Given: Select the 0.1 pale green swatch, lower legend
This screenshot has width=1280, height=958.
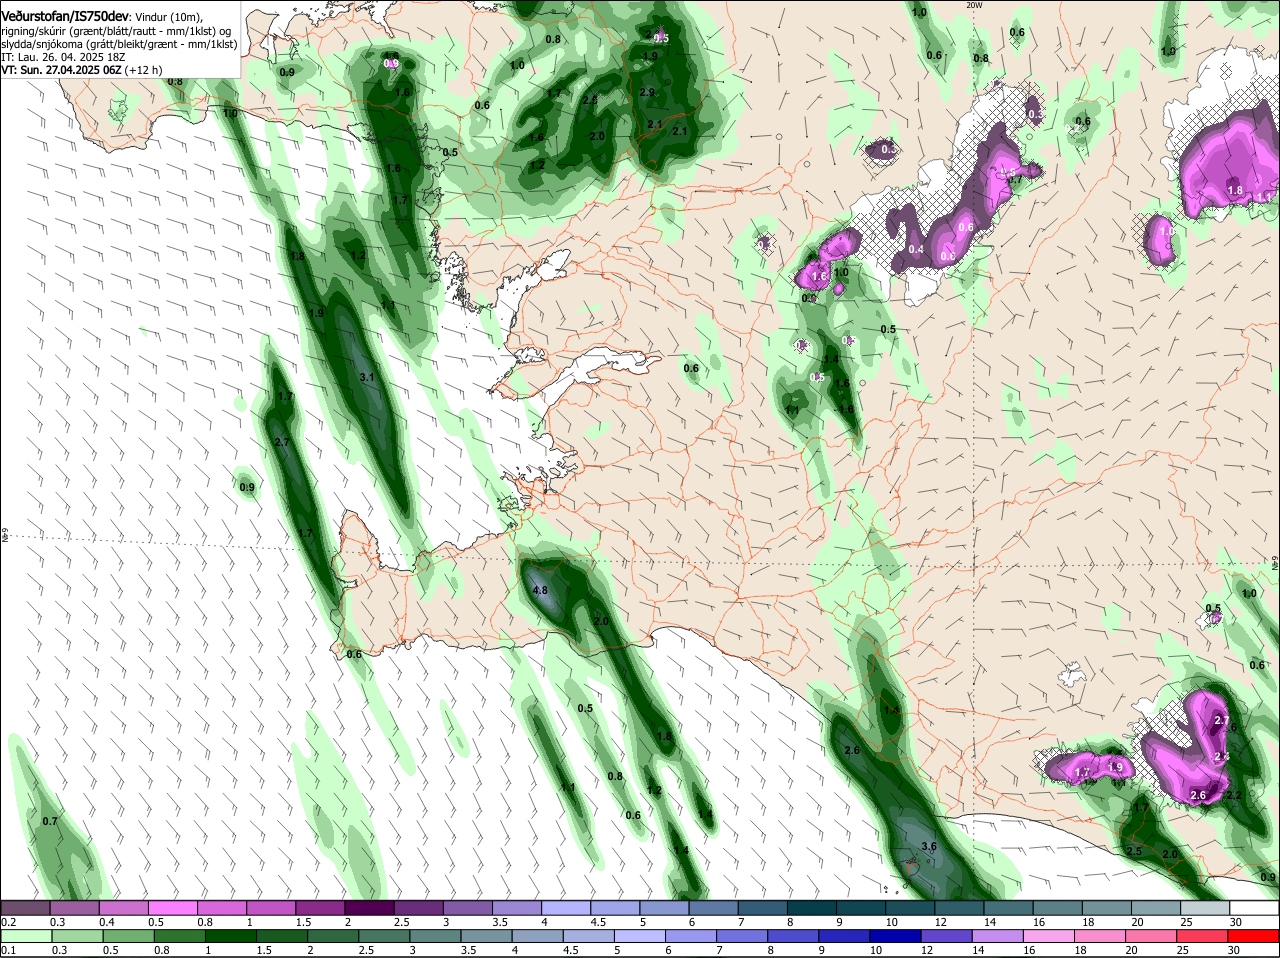Looking at the screenshot, I should pyautogui.click(x=25, y=936).
